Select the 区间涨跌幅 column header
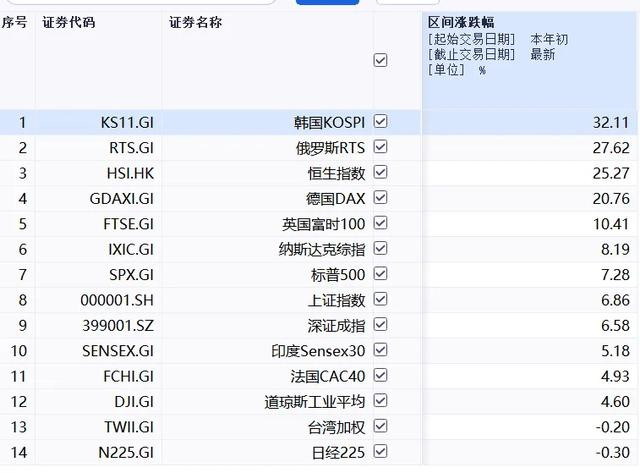This screenshot has width=640, height=473. (x=461, y=22)
